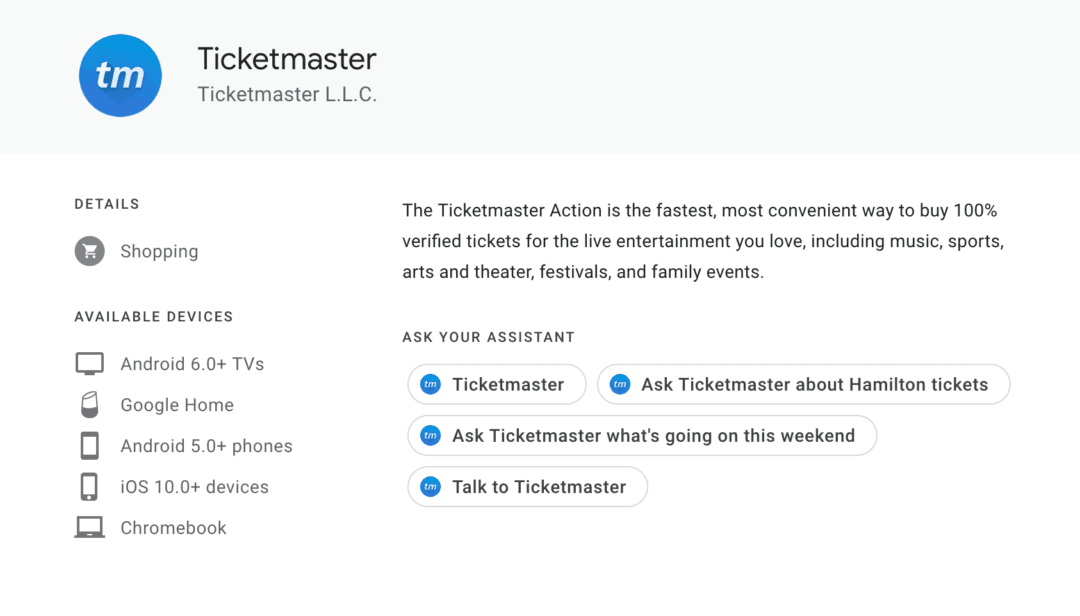Select Ask Ticketmaster about Hamilton tickets

point(804,384)
